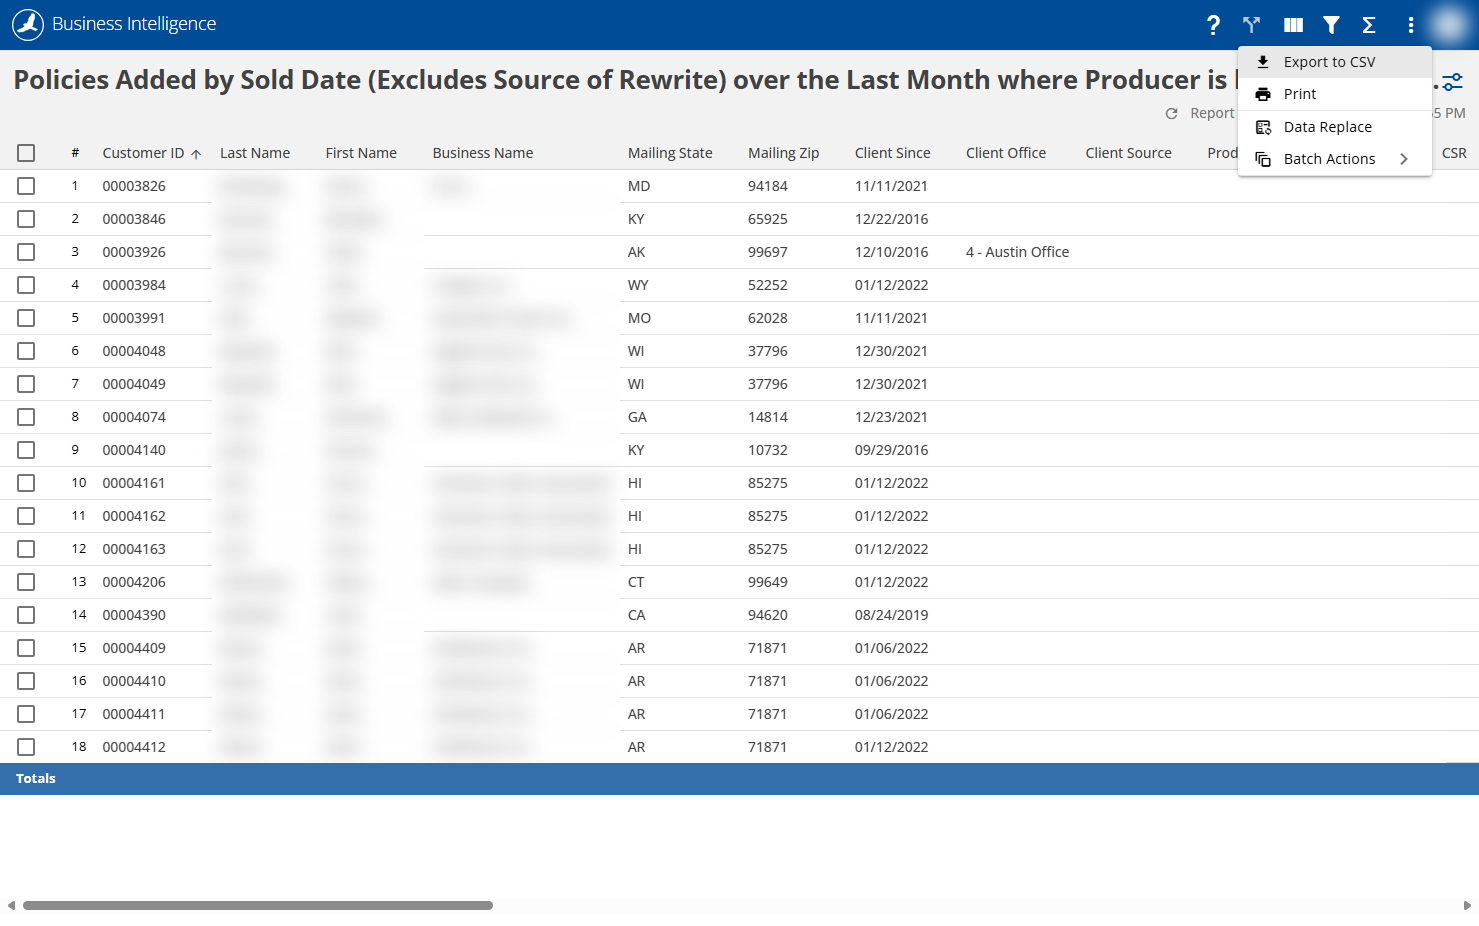Screen dimensions: 1479x926
Task: Sort by Last Name column header
Action: coord(255,153)
